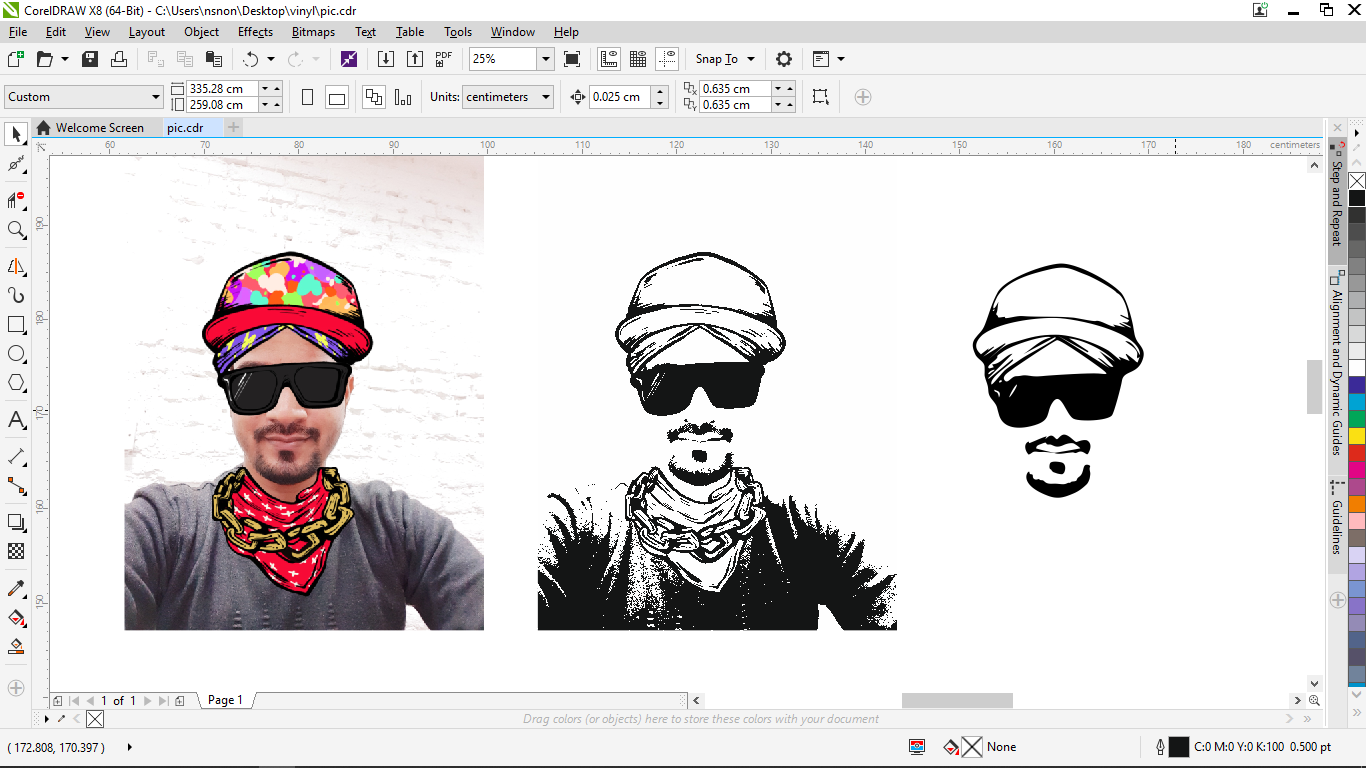Open the Bitmaps menu

point(313,32)
